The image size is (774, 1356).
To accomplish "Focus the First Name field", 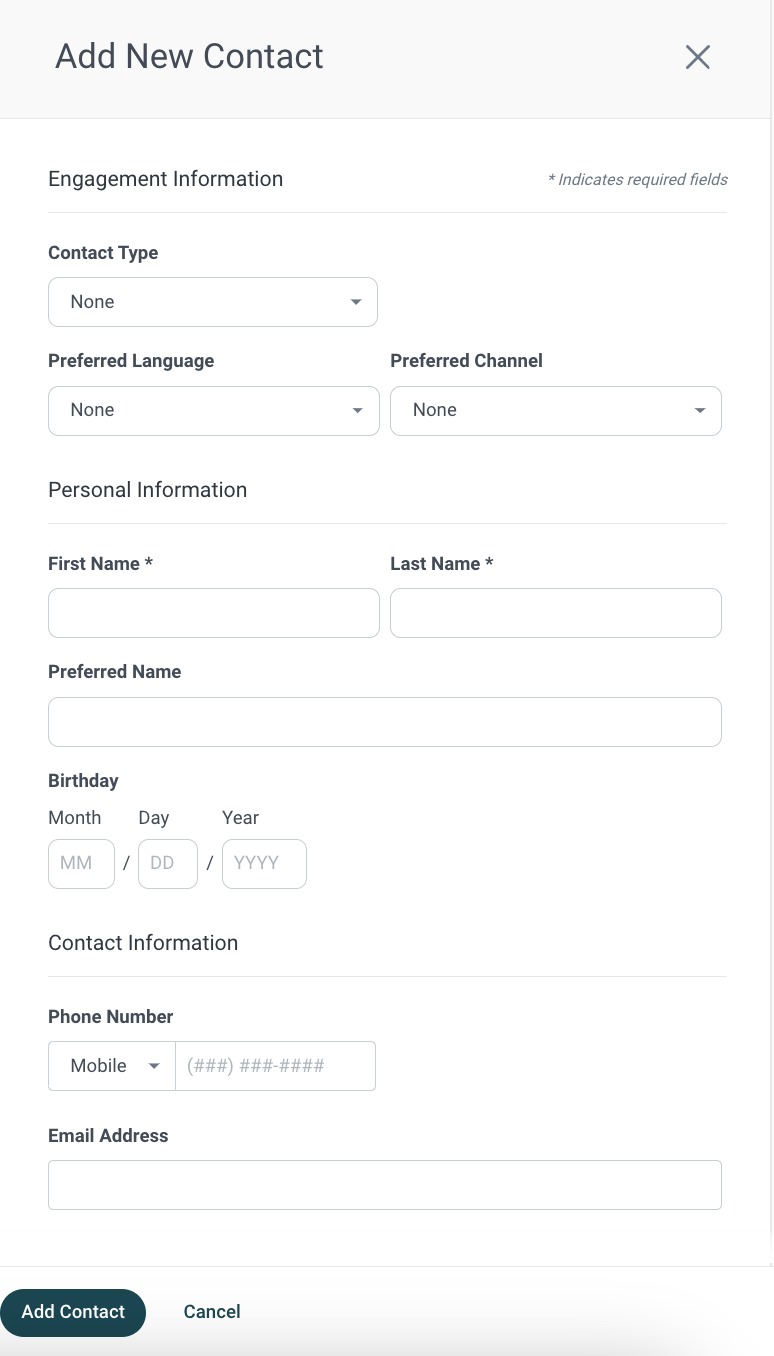I will point(213,613).
